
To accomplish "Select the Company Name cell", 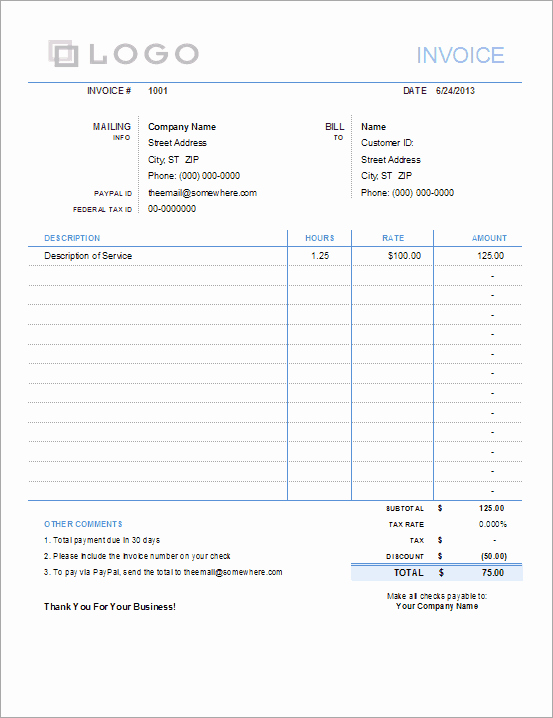I will pyautogui.click(x=182, y=127).
